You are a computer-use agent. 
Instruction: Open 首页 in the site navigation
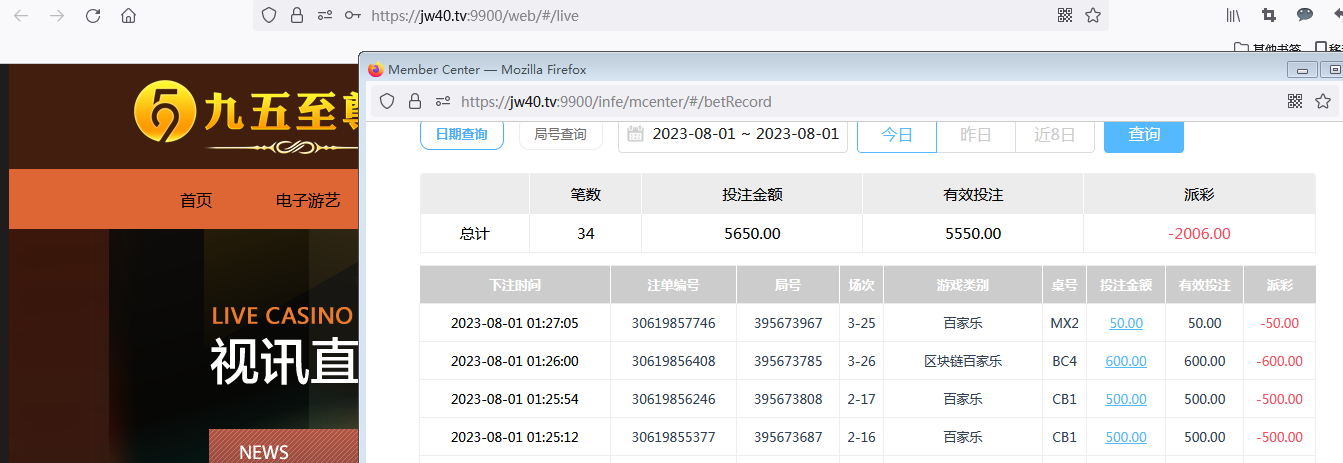(x=196, y=200)
